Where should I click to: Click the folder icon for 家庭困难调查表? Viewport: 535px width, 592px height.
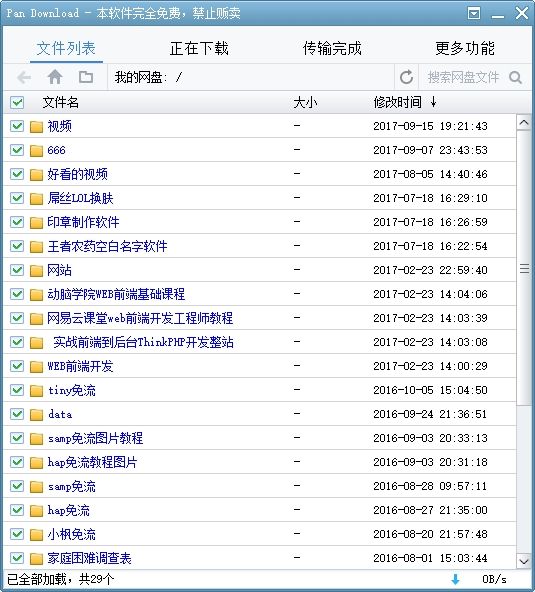36,558
